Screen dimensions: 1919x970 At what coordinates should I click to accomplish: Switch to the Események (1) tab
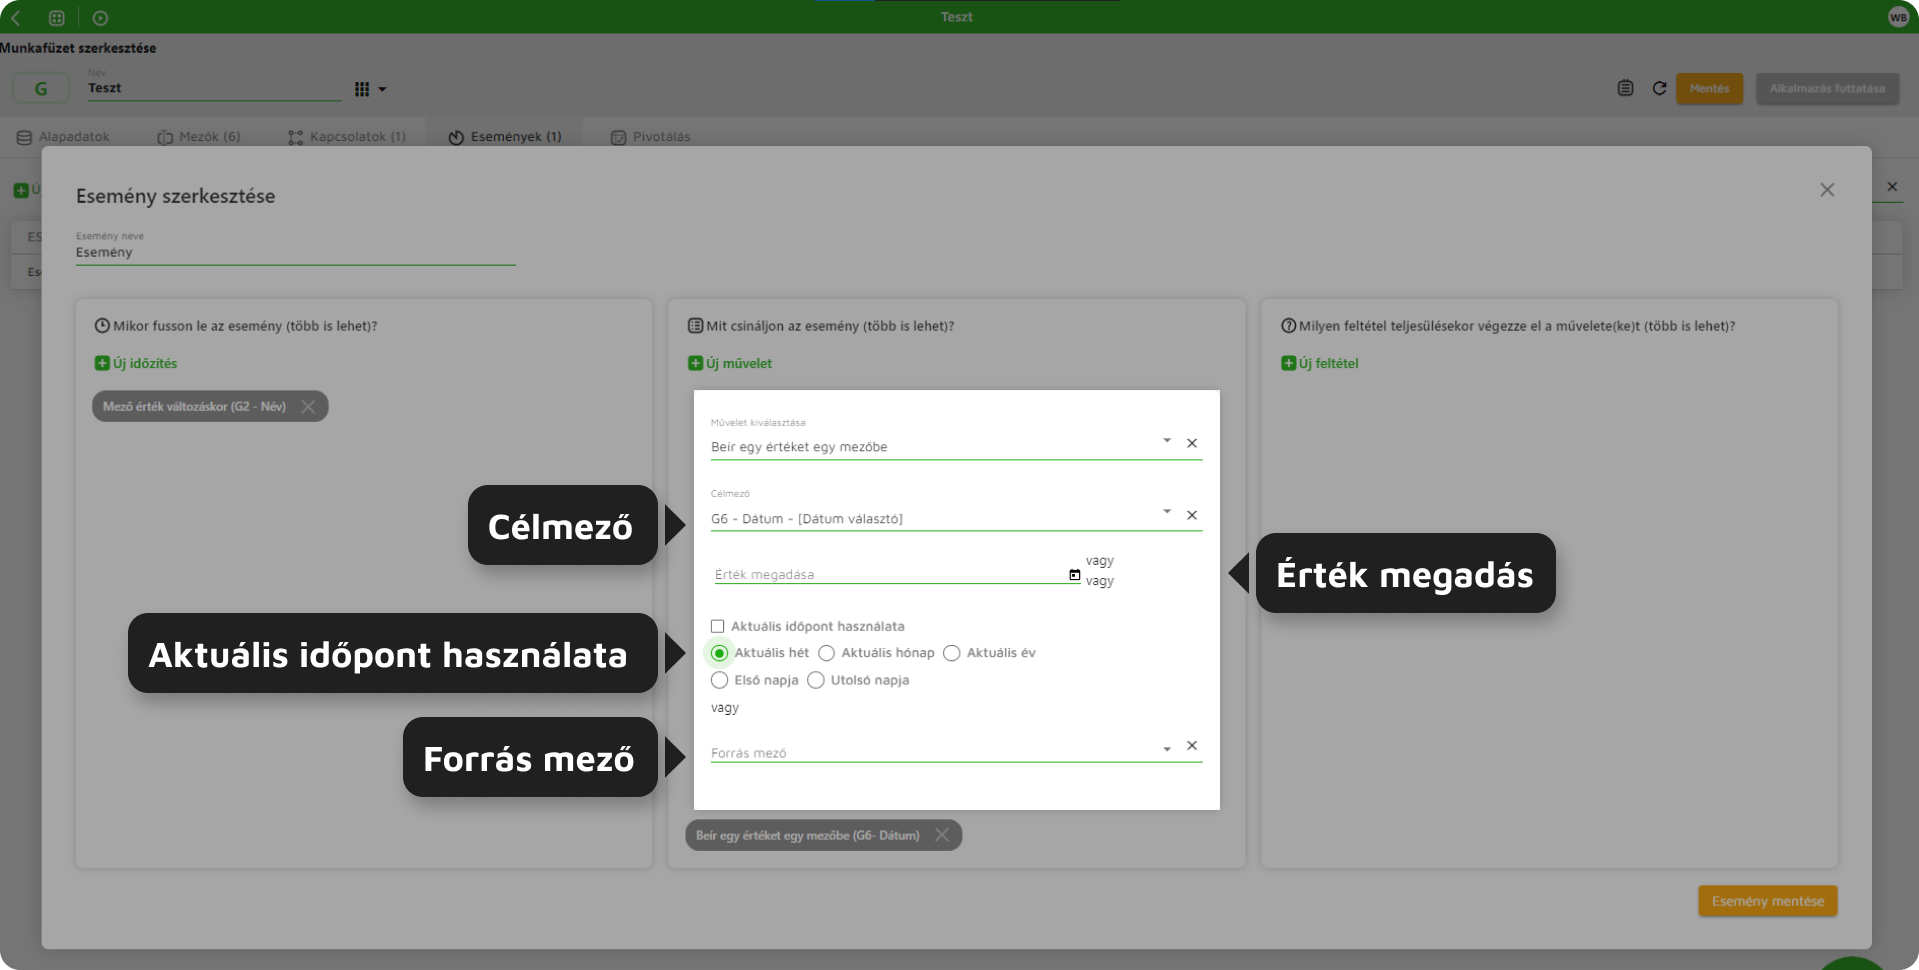pyautogui.click(x=505, y=137)
